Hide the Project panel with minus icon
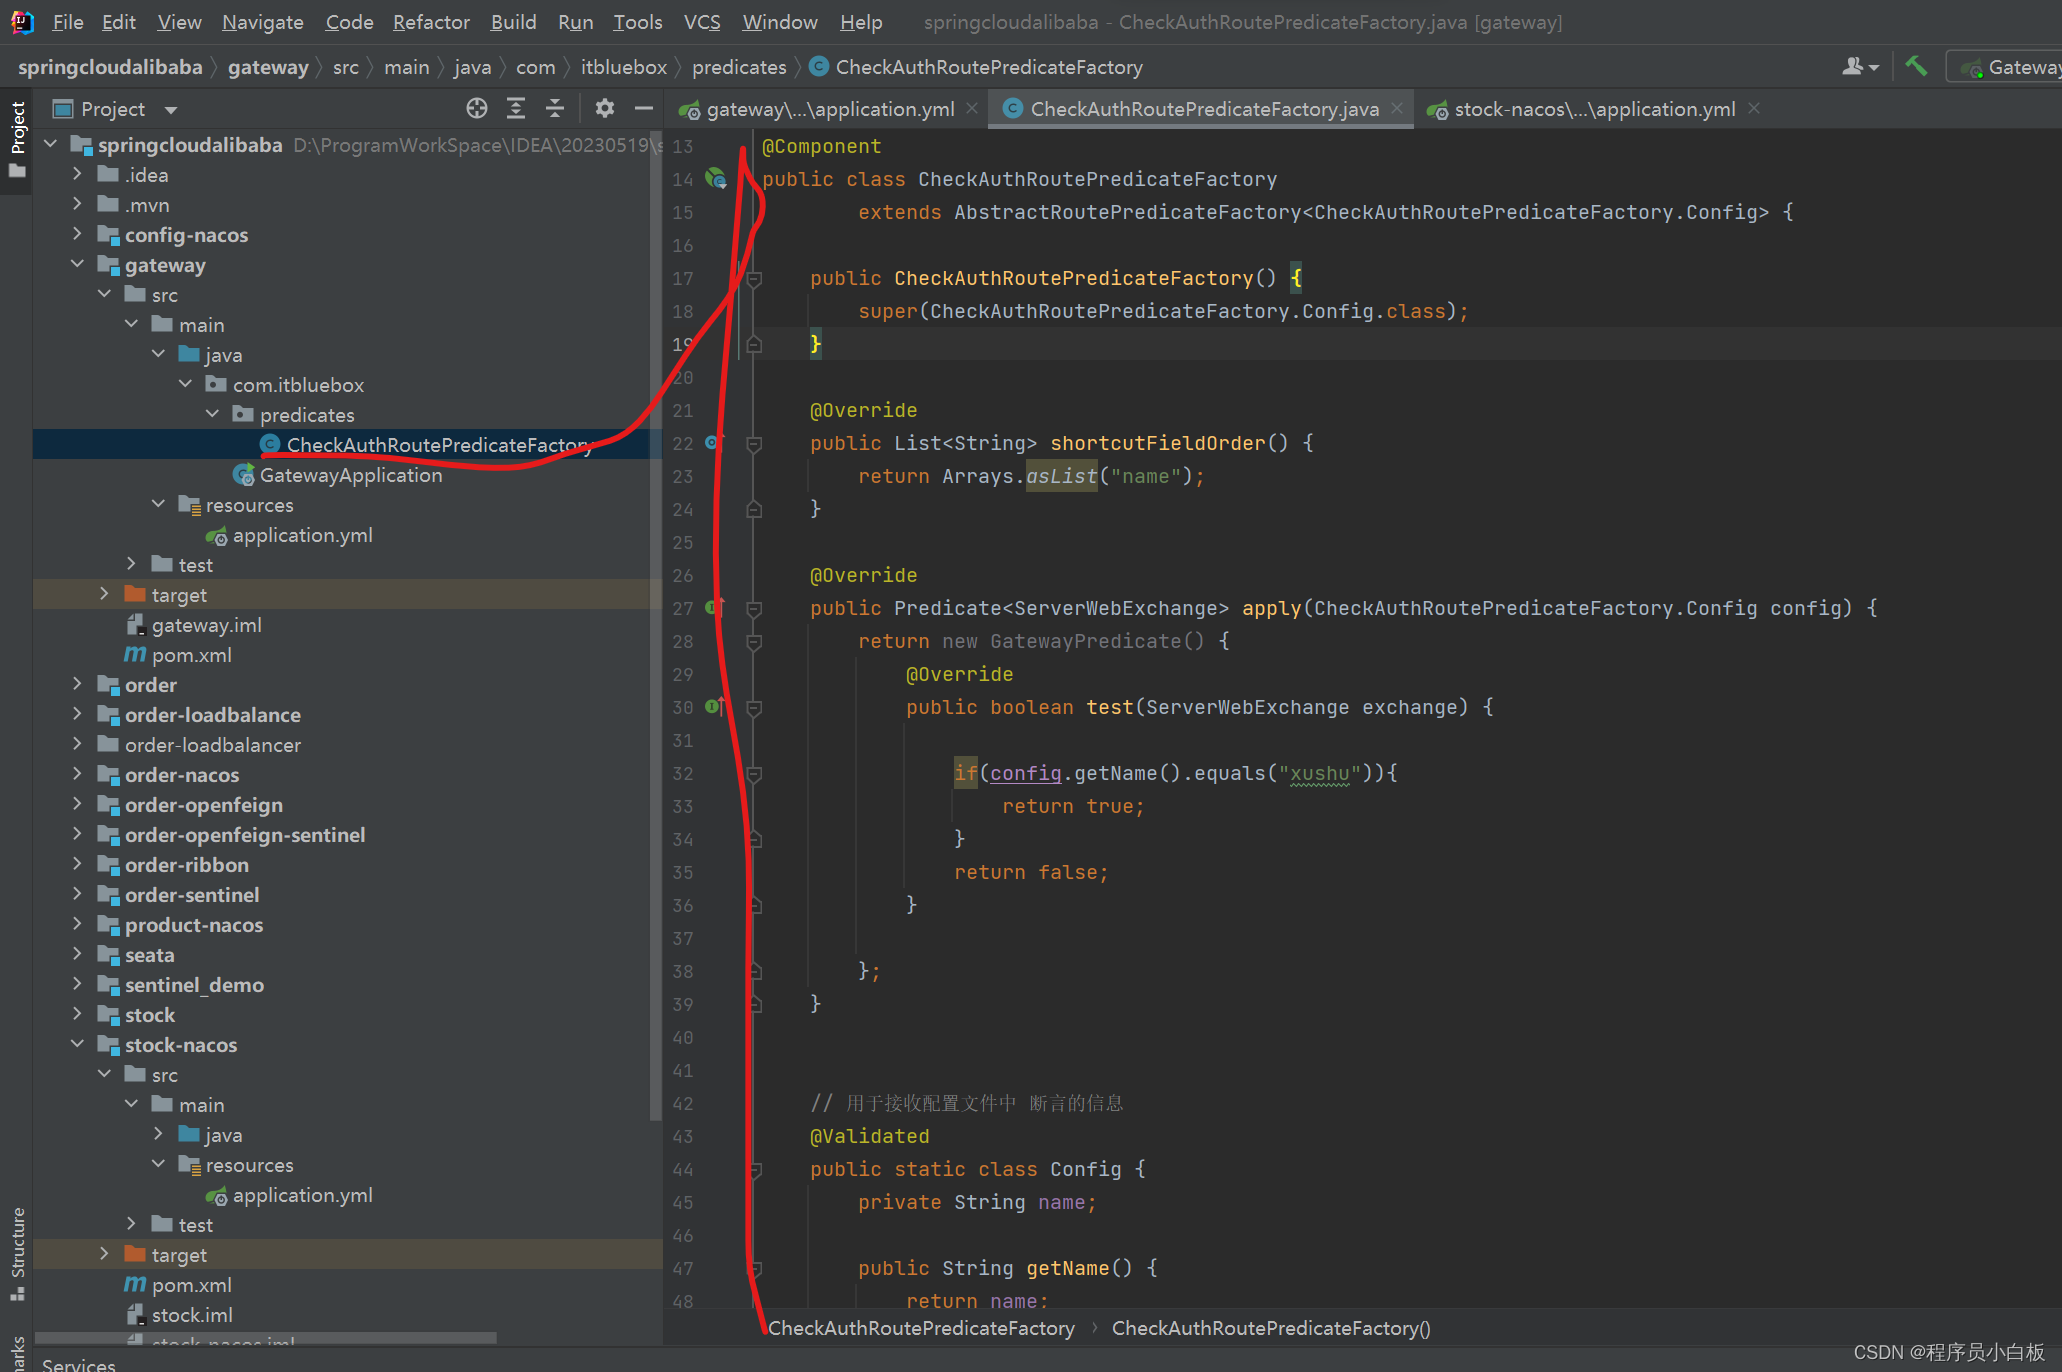The height and width of the screenshot is (1372, 2062). (644, 109)
